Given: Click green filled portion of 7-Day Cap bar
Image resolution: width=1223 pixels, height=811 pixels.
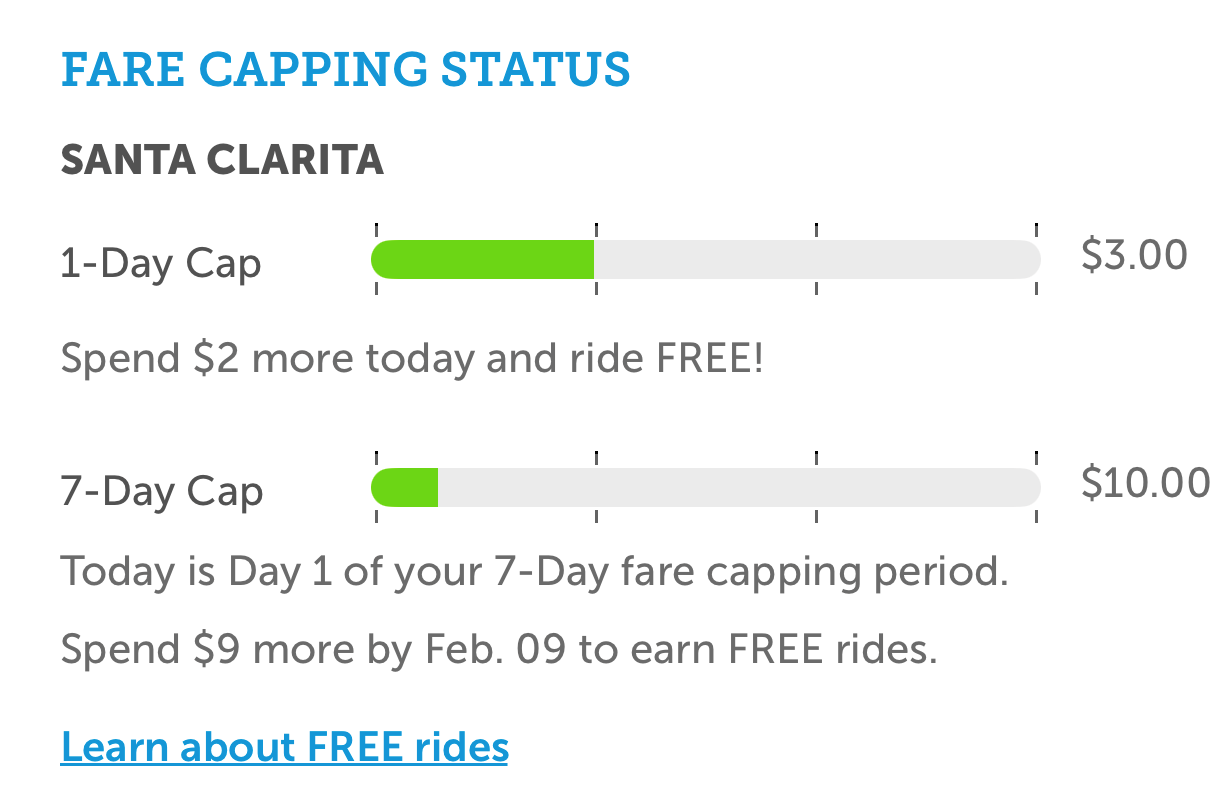Looking at the screenshot, I should coord(405,488).
